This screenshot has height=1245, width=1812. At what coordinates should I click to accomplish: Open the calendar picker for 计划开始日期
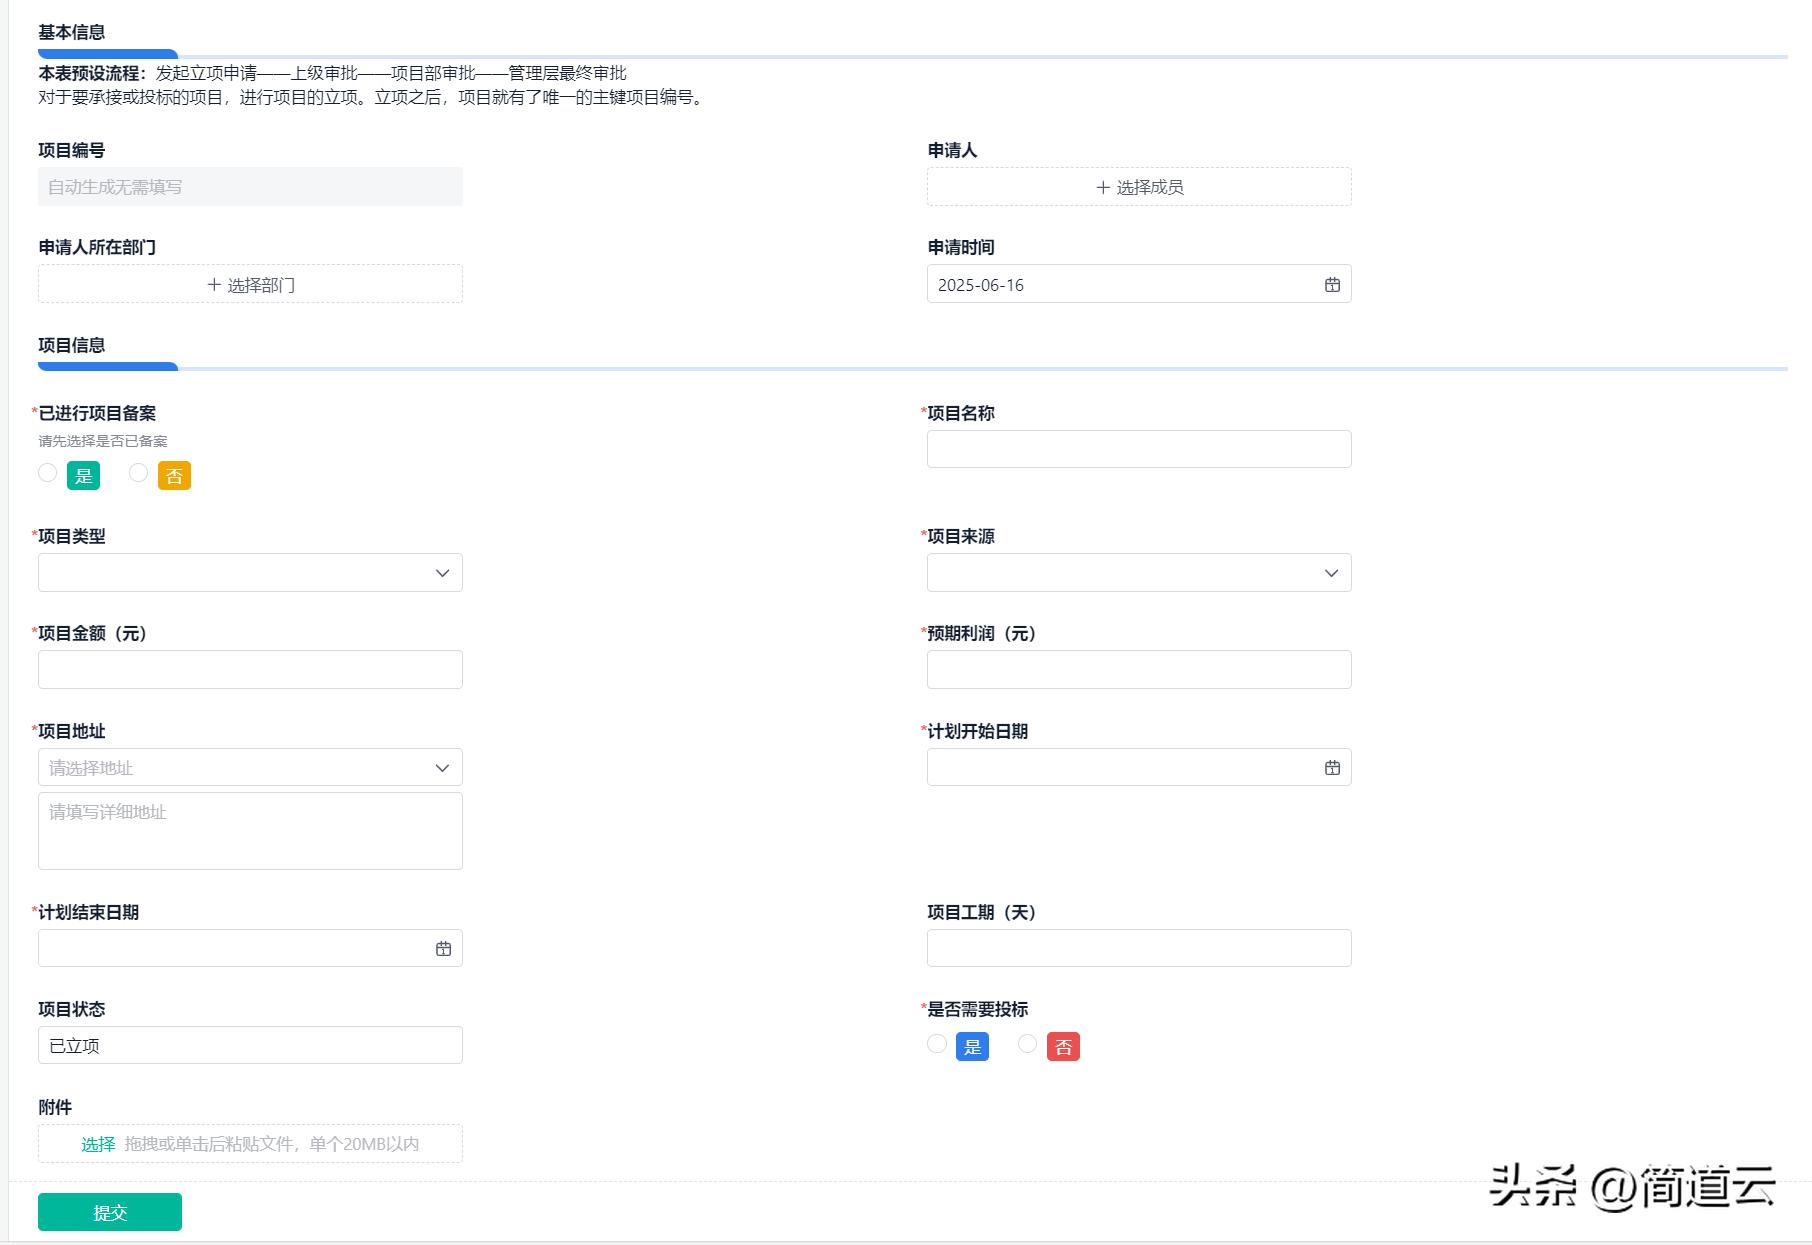click(x=1331, y=767)
